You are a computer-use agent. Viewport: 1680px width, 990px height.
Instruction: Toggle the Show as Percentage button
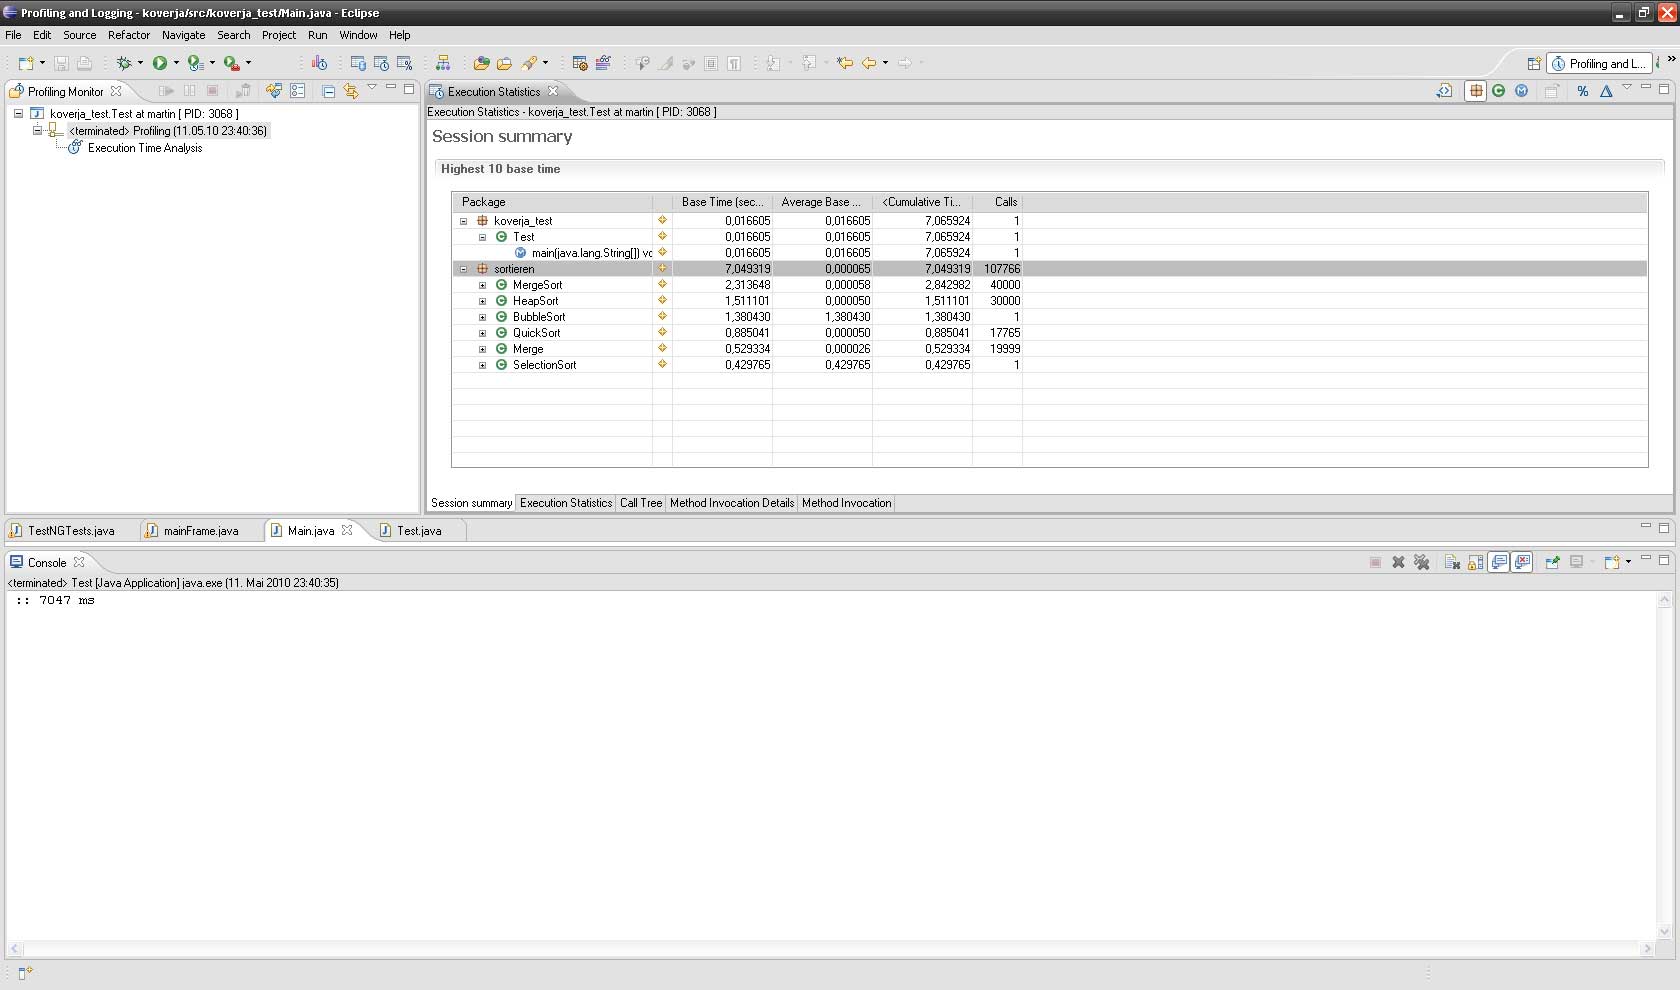click(1582, 91)
